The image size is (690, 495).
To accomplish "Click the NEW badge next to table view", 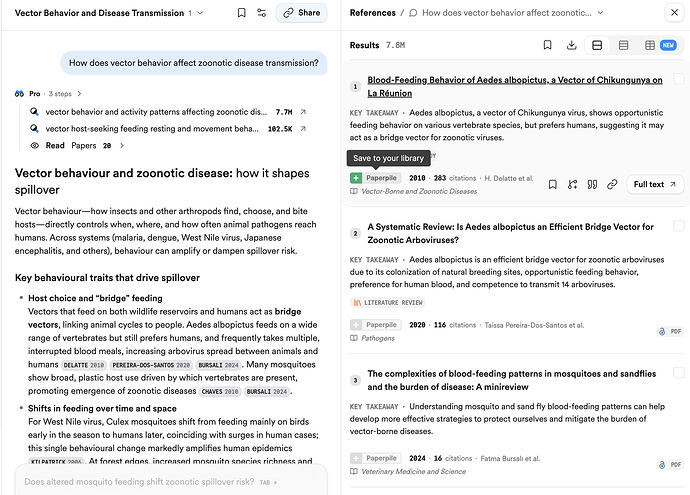I will tap(668, 45).
